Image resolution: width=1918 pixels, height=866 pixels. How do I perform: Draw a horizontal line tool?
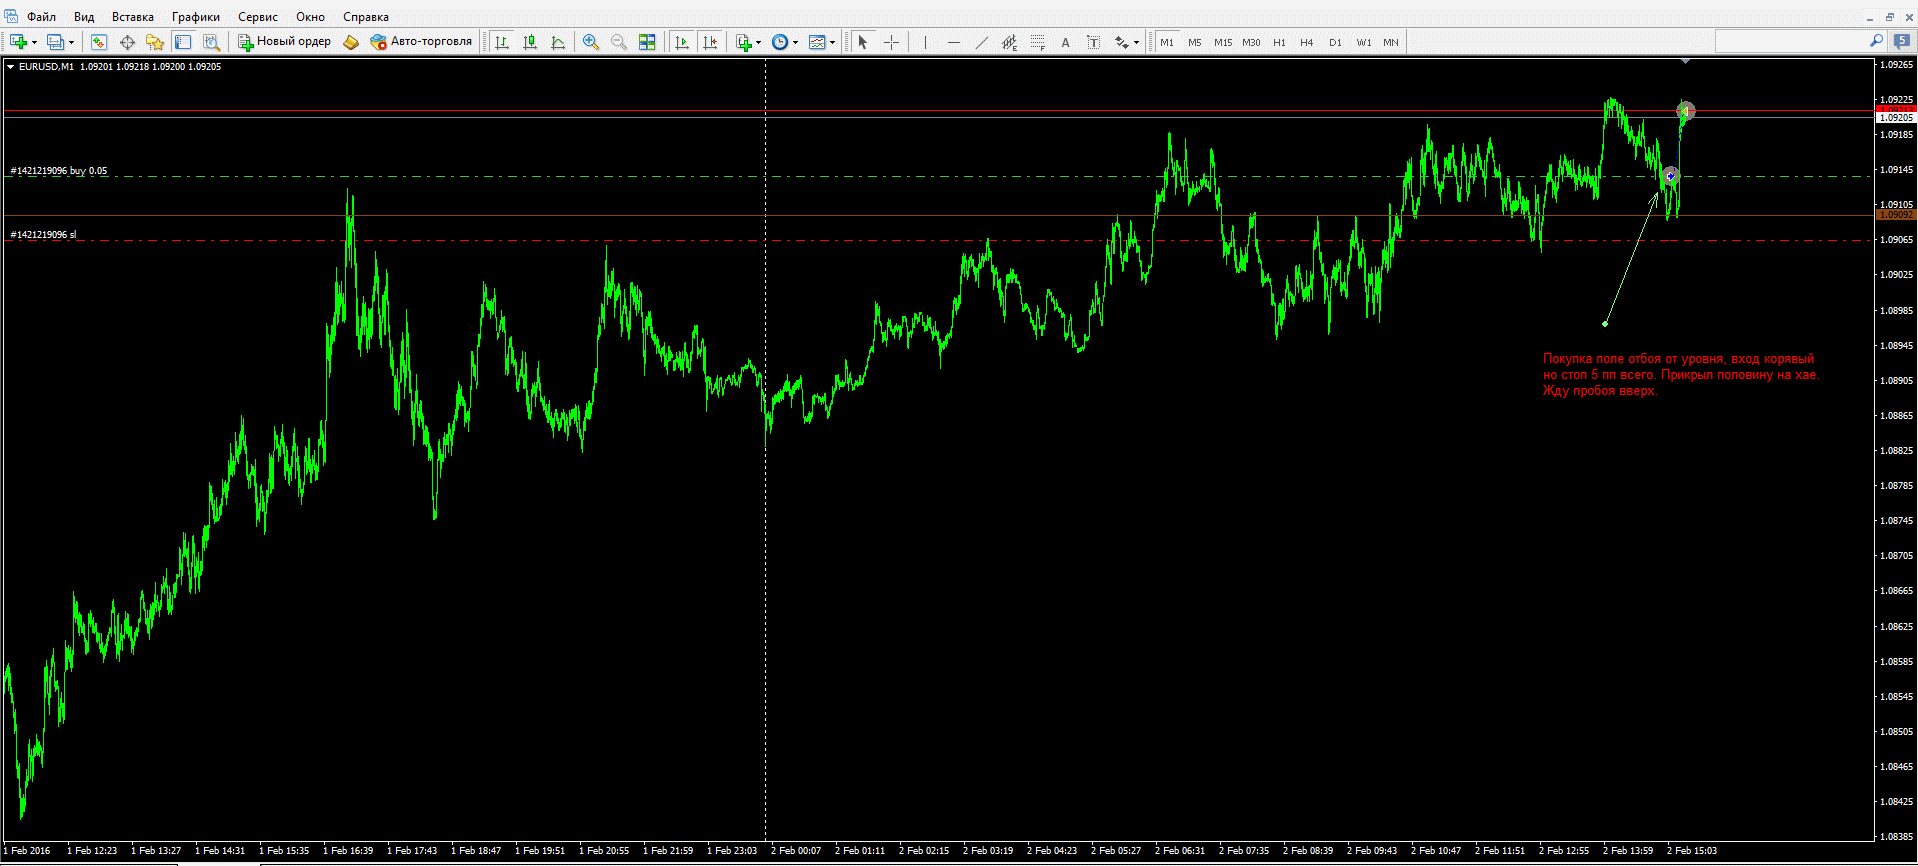pyautogui.click(x=953, y=42)
